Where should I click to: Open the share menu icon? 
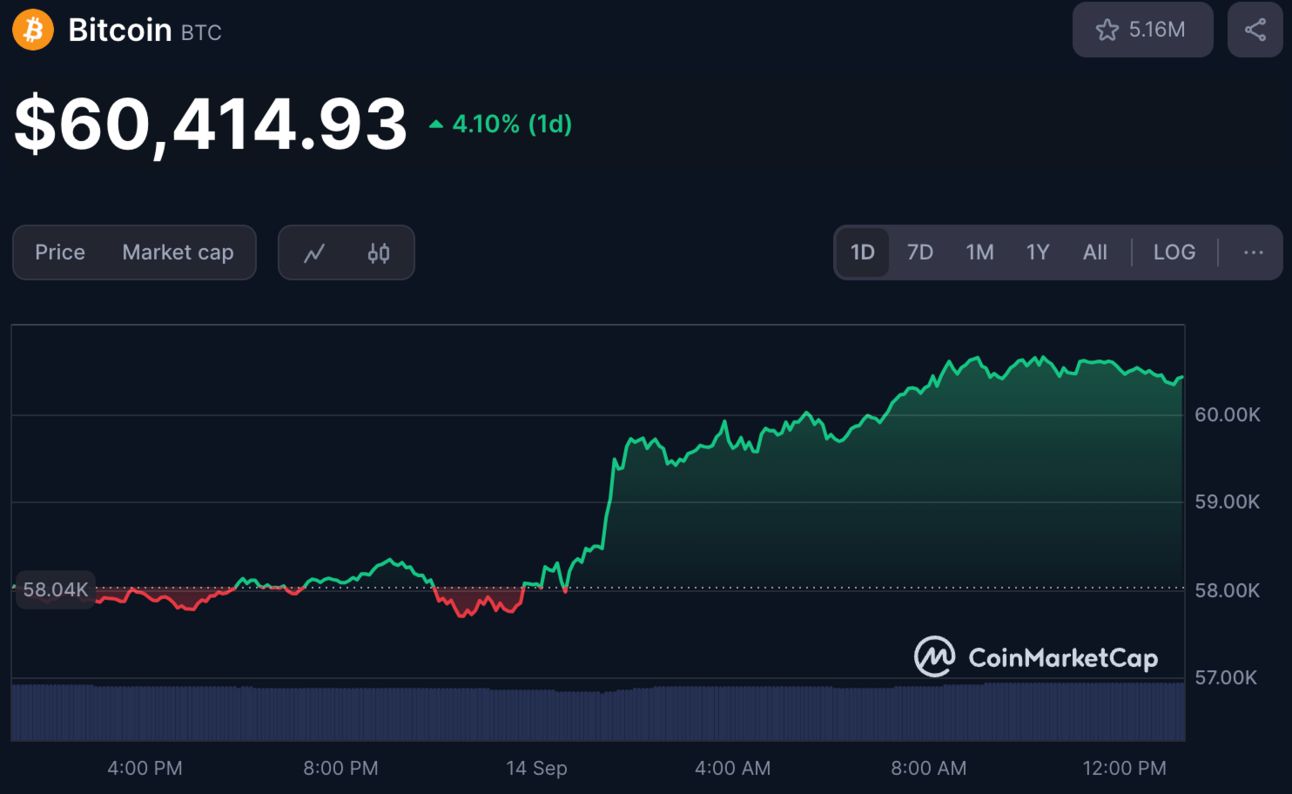click(1255, 30)
